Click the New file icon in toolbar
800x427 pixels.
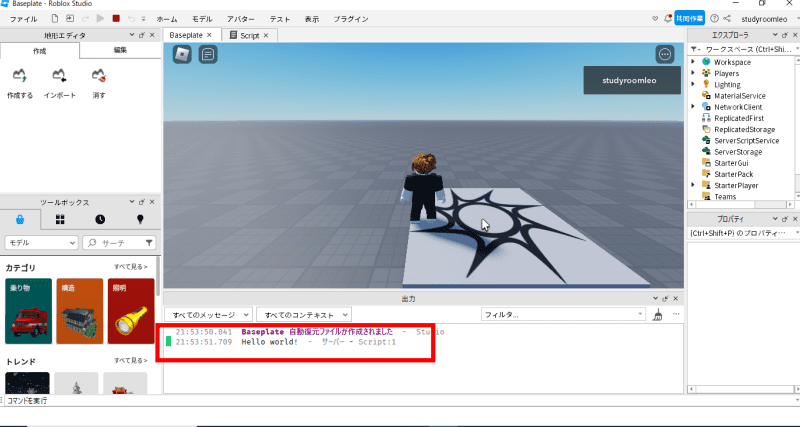click(x=55, y=19)
